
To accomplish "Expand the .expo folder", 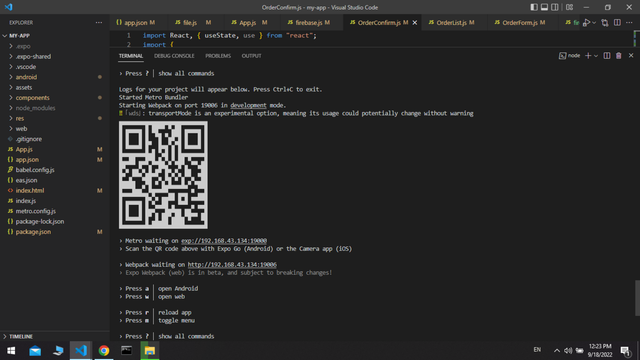I will point(55,46).
